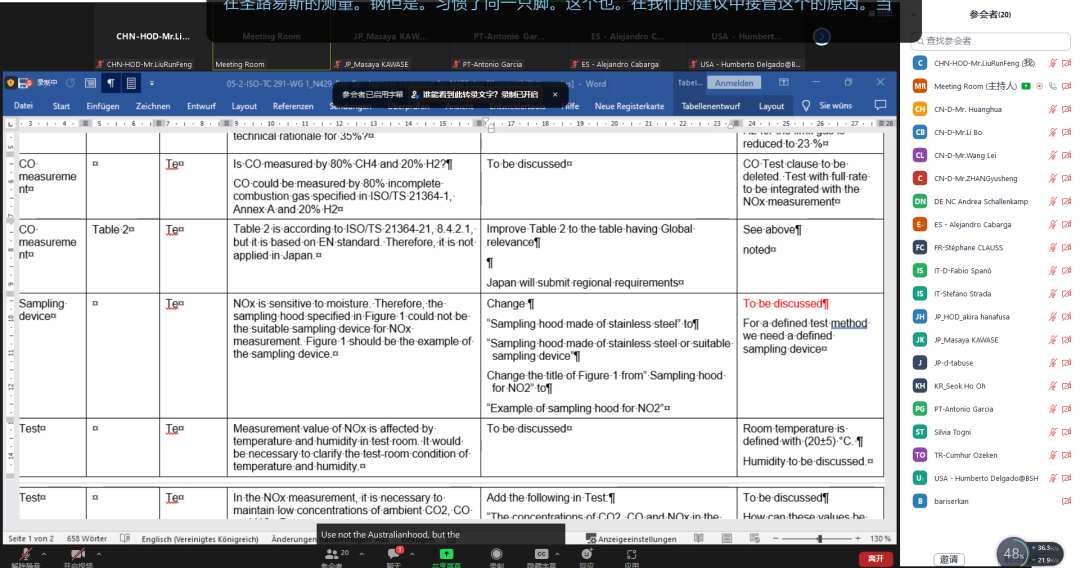1080x568 pixels.
Task: Click '658 Wörter' word count
Action: pyautogui.click(x=87, y=538)
